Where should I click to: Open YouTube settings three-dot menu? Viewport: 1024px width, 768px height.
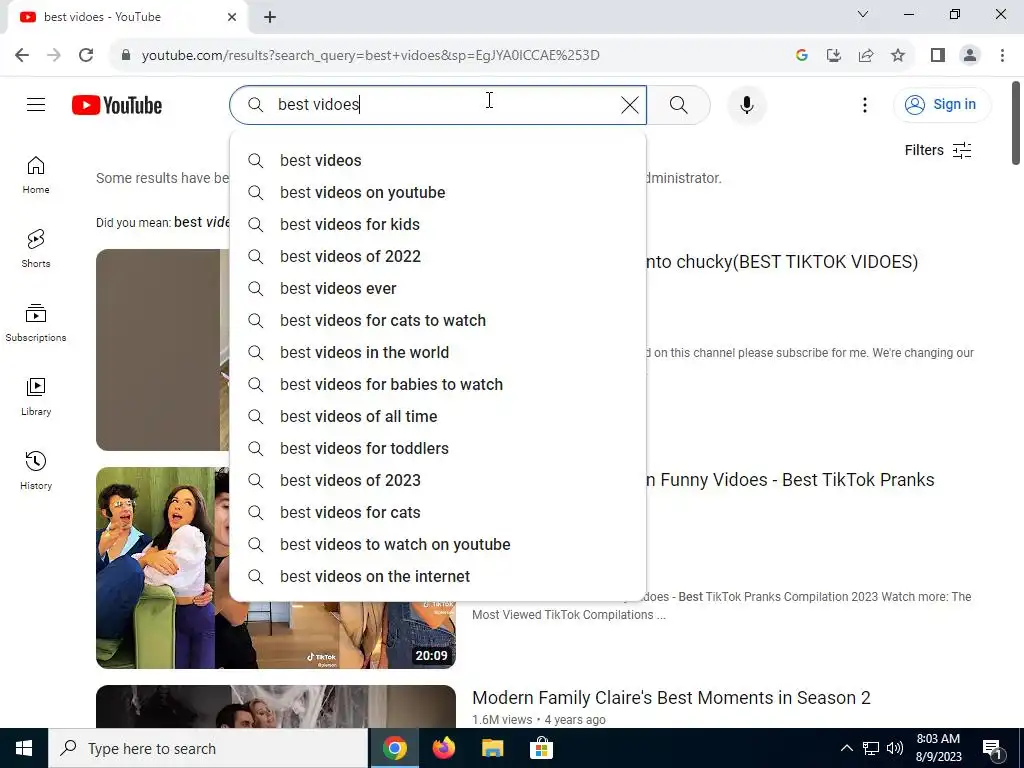(865, 104)
